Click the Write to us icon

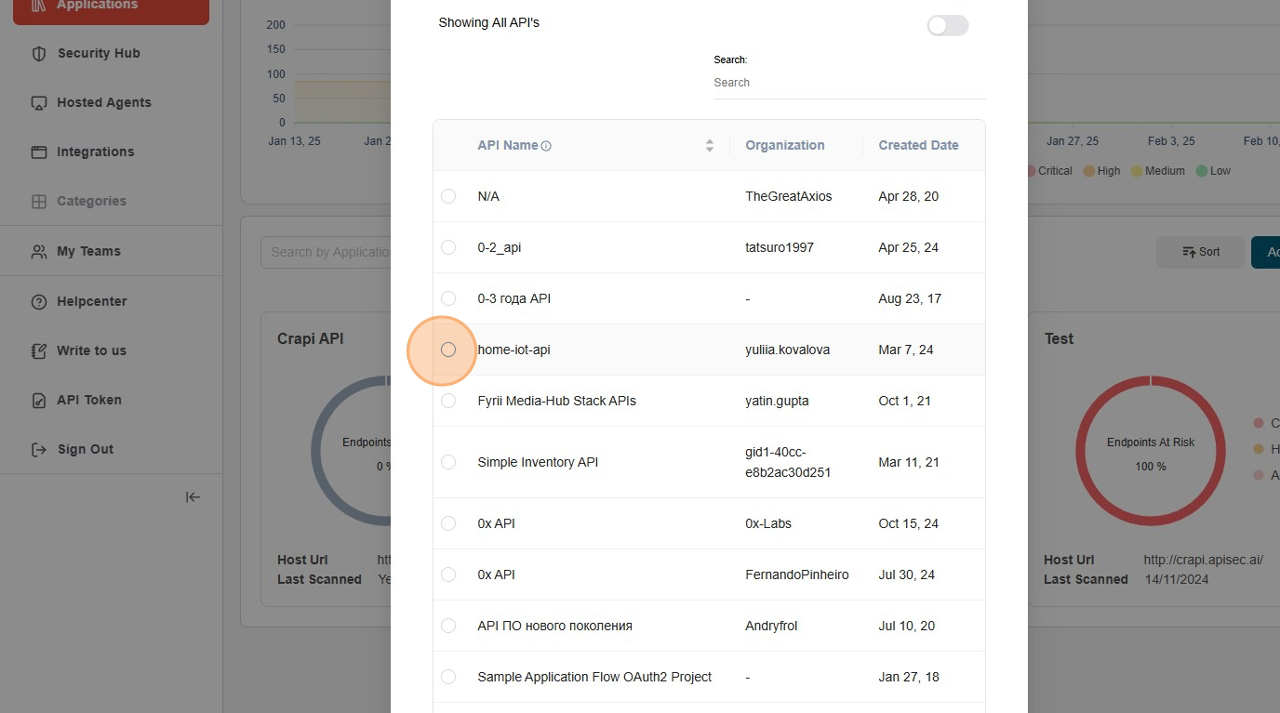click(39, 351)
